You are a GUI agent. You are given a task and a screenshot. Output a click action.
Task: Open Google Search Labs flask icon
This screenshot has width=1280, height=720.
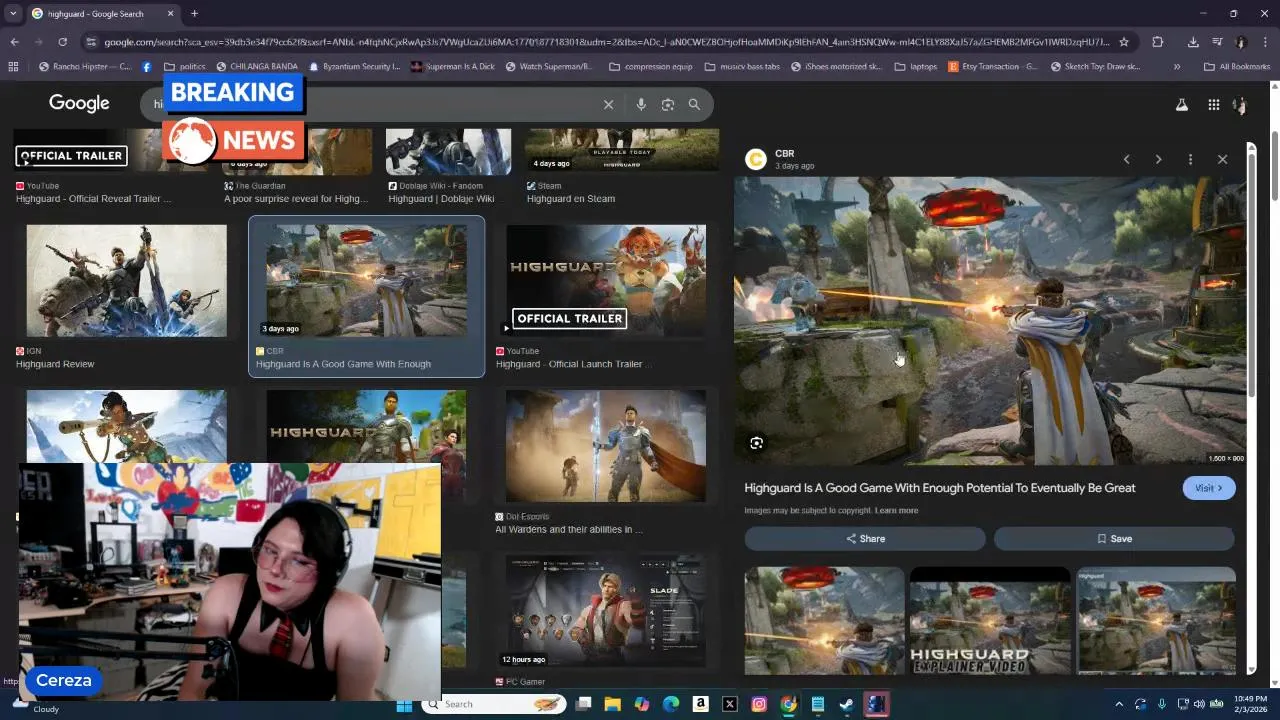(1181, 104)
